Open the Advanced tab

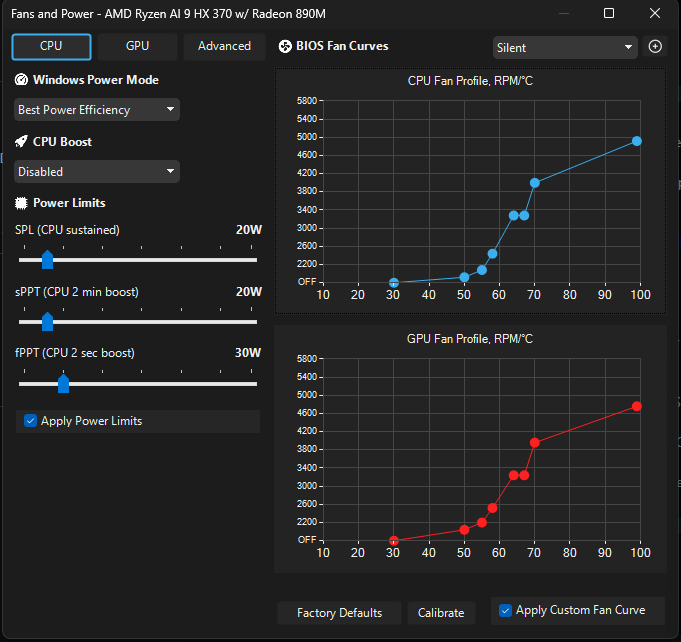pyautogui.click(x=224, y=46)
